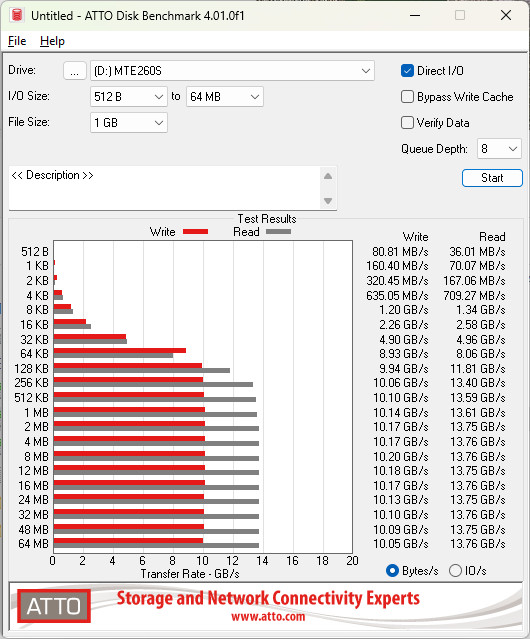Close the ATTO Disk Benchmark window

pyautogui.click(x=506, y=15)
